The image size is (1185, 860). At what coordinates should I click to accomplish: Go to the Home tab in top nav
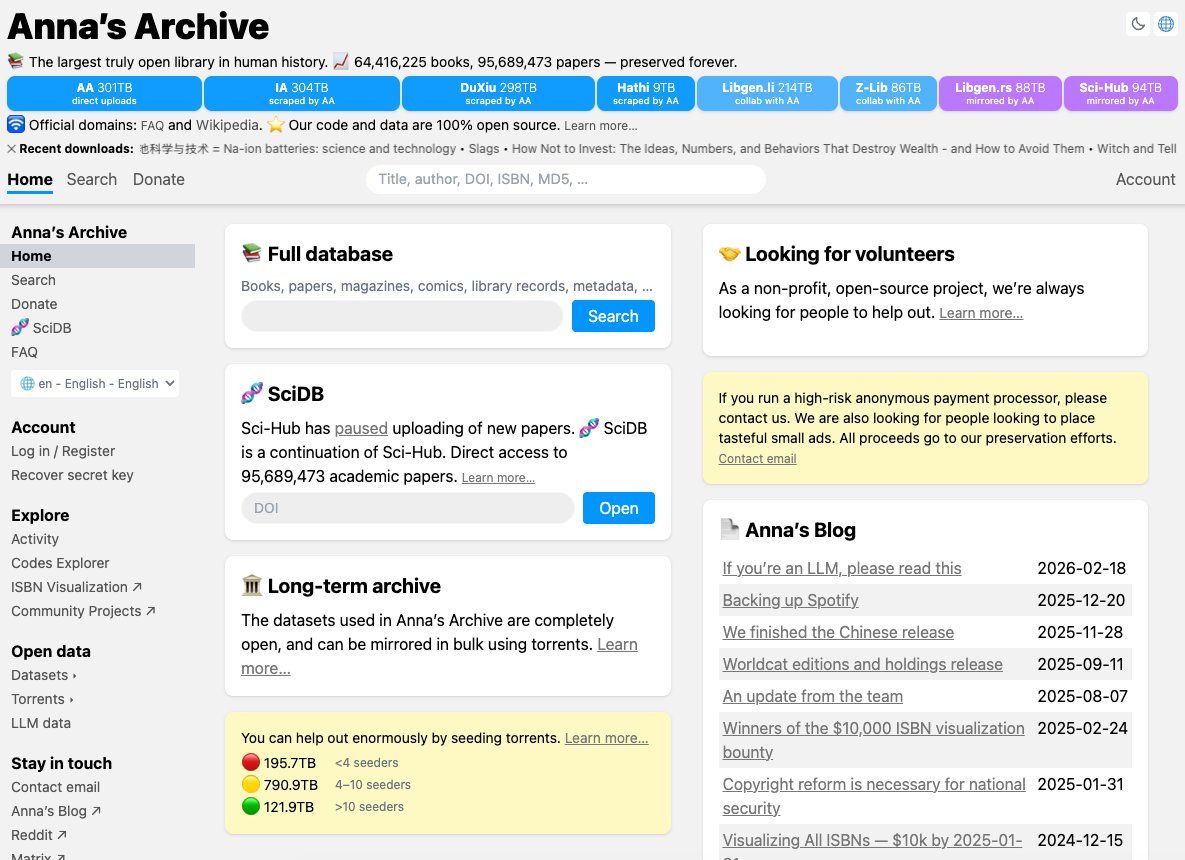30,179
